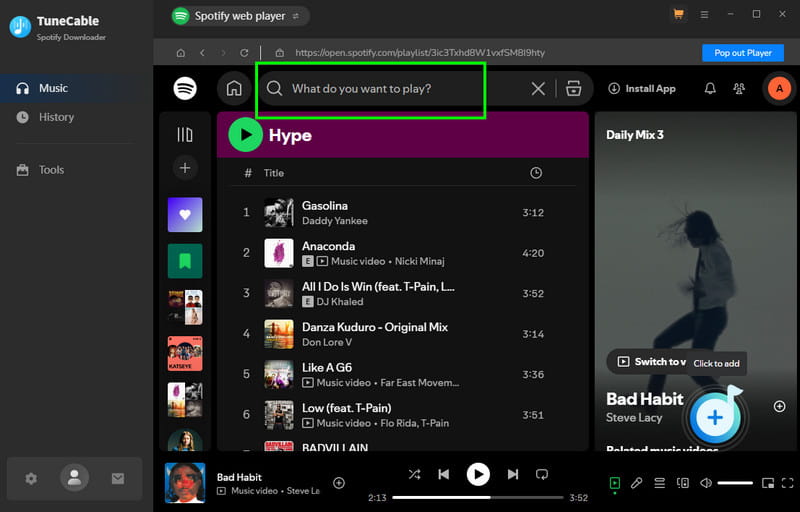Viewport: 800px width, 512px height.
Task: Switch source via Spotify web player selector
Action: pos(240,16)
